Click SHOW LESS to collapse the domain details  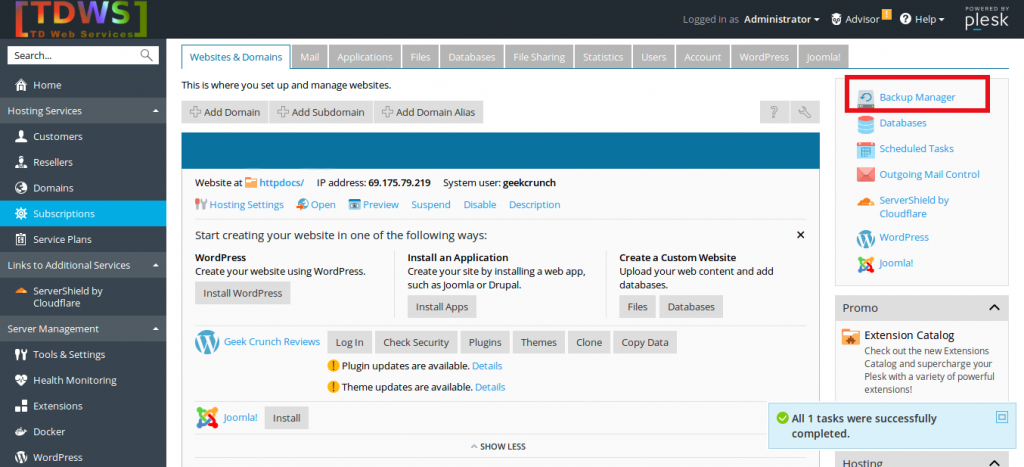click(x=498, y=447)
